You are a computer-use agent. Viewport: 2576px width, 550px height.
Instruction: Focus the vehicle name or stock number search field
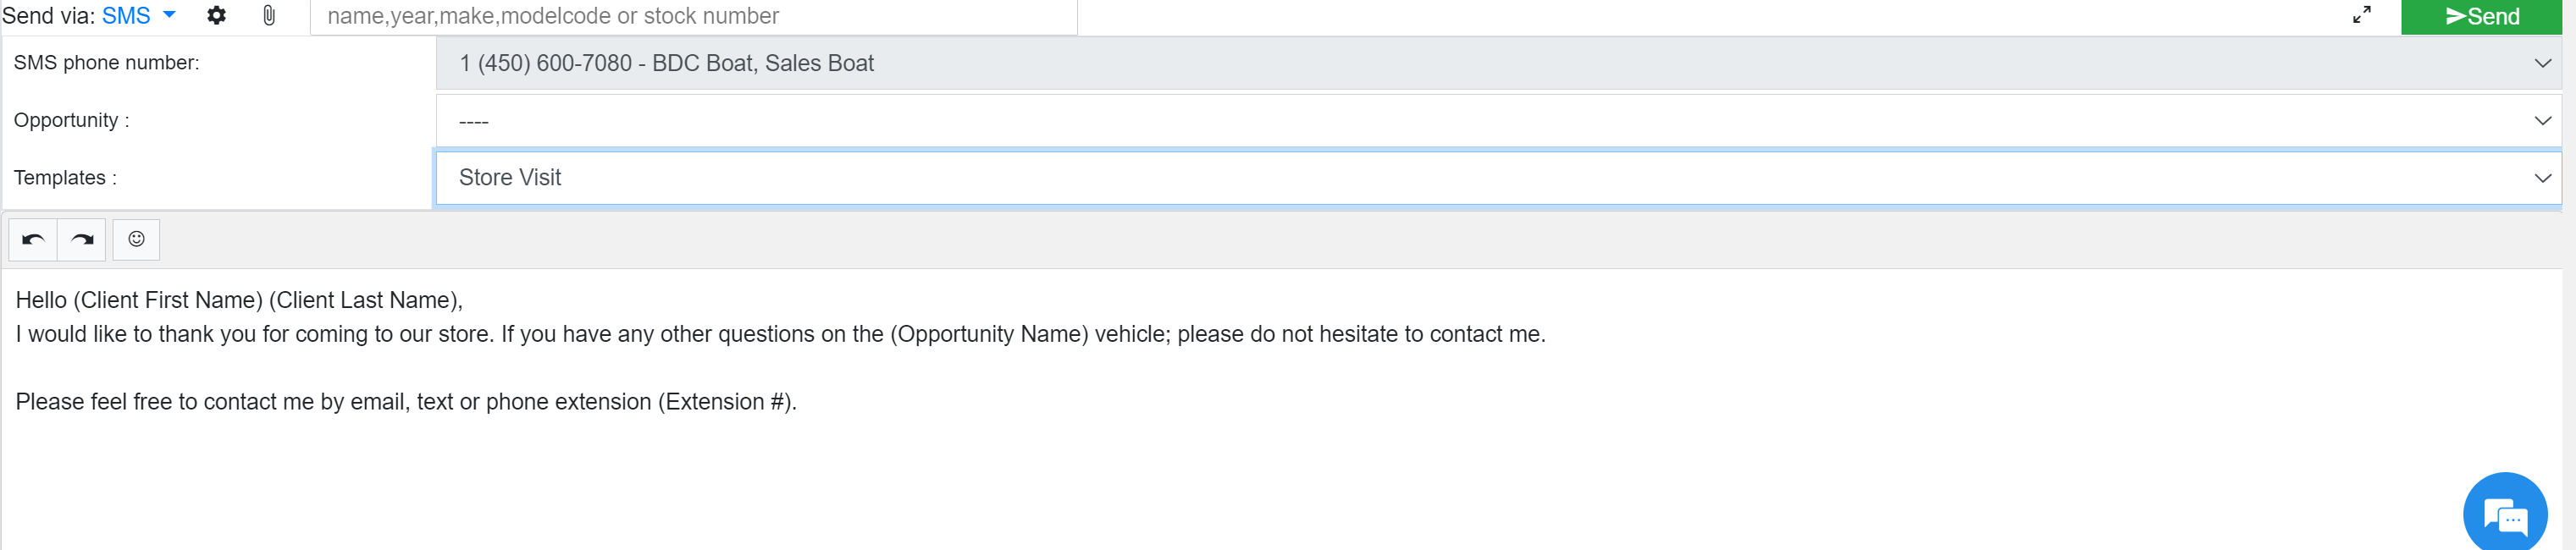693,17
